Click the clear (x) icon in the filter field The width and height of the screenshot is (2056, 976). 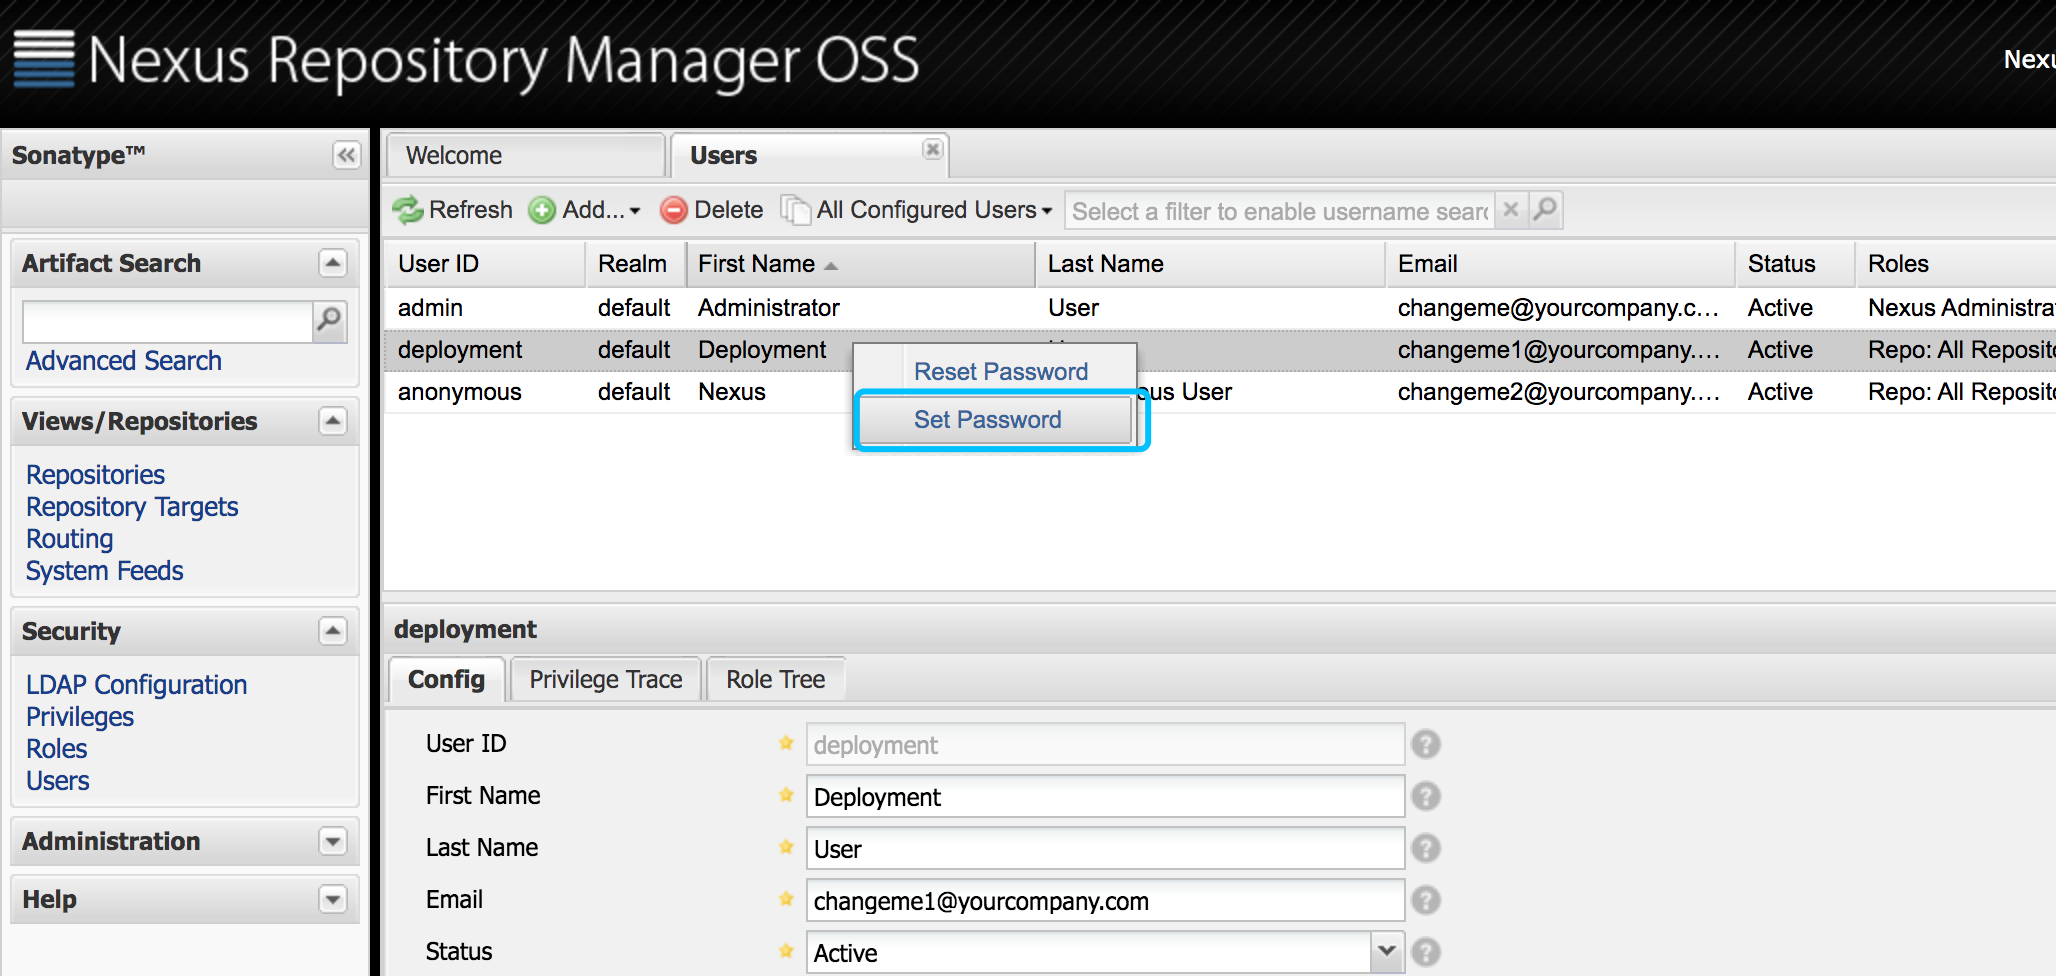1510,210
